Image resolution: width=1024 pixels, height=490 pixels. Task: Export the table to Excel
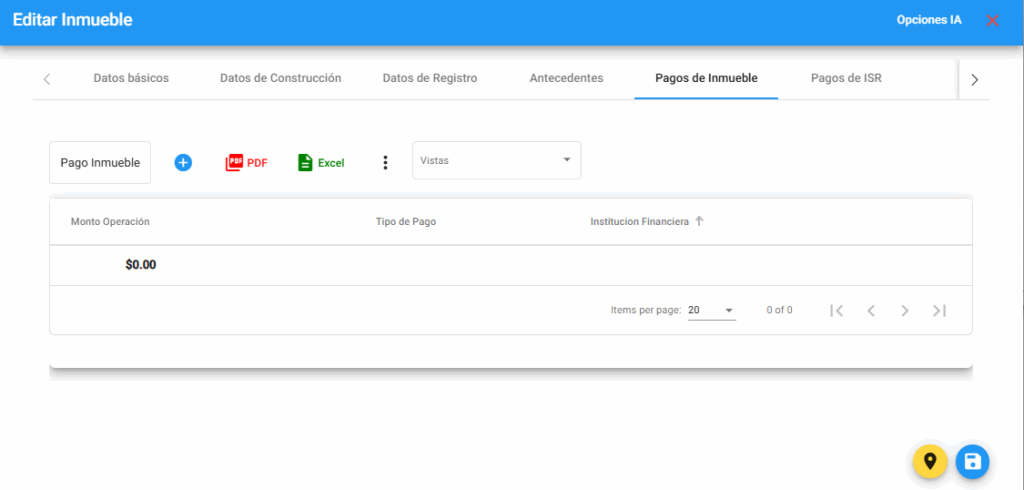[321, 162]
